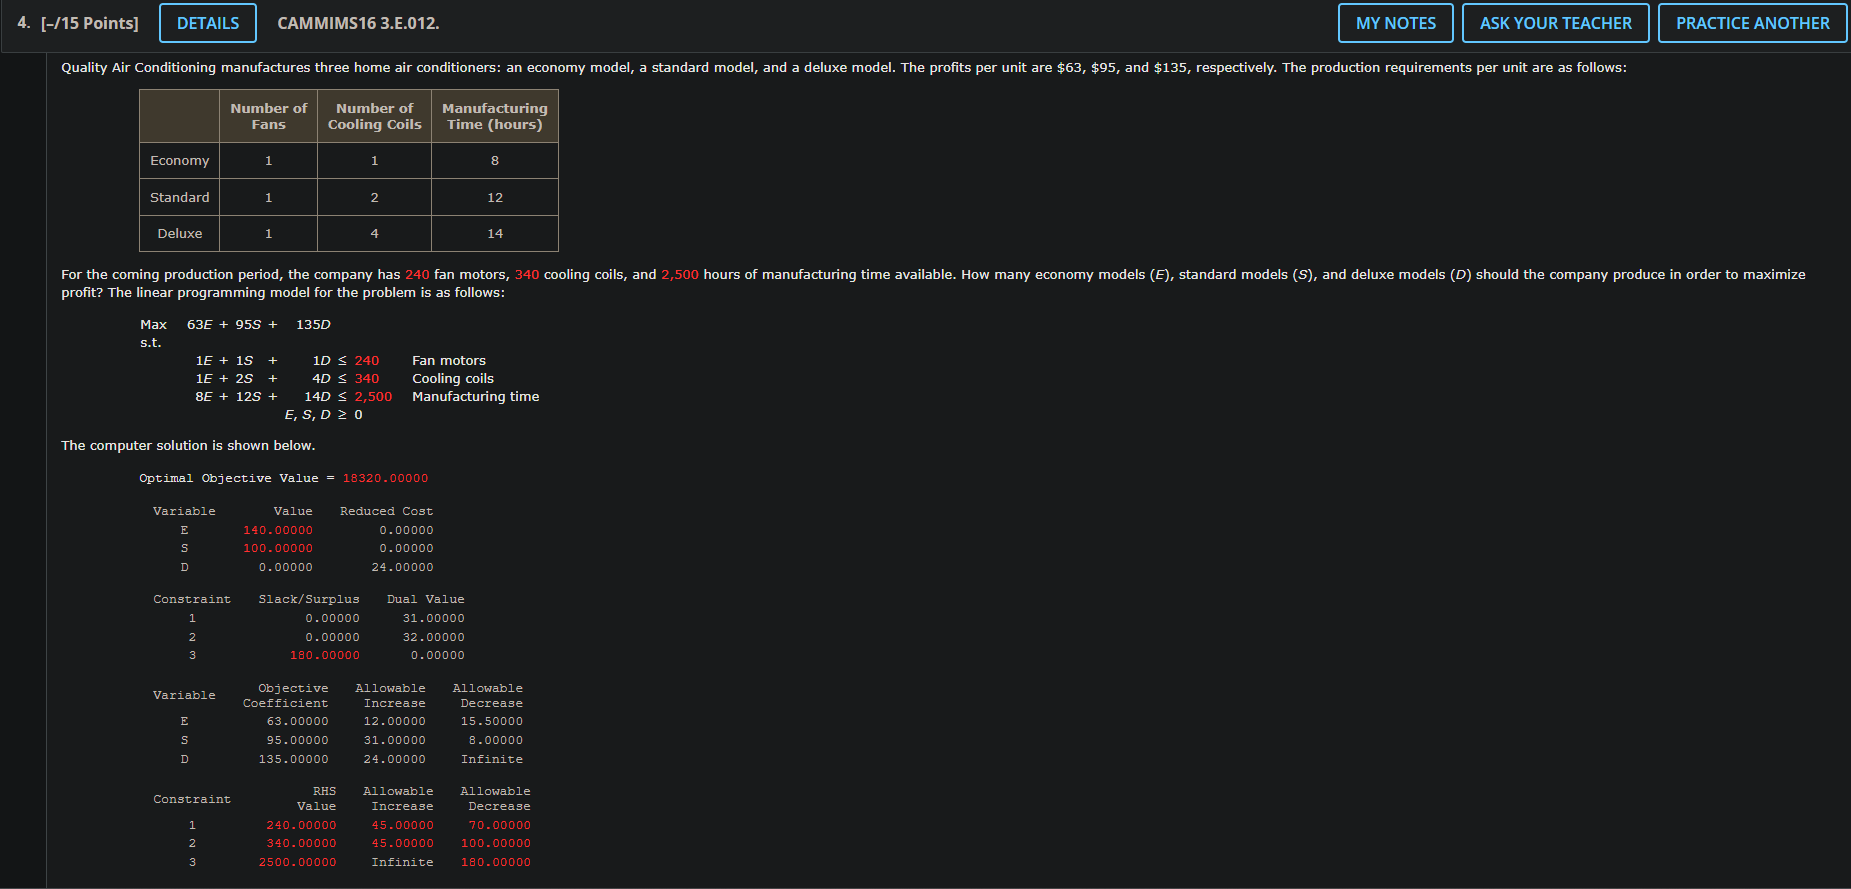Click the 'Manufacturing time' constraint label

476,396
